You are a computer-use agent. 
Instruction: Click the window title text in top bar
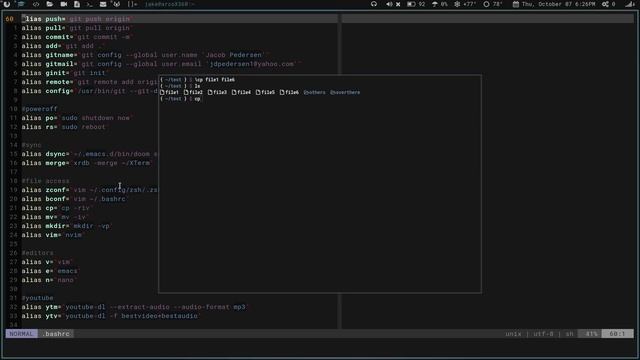(x=169, y=4)
